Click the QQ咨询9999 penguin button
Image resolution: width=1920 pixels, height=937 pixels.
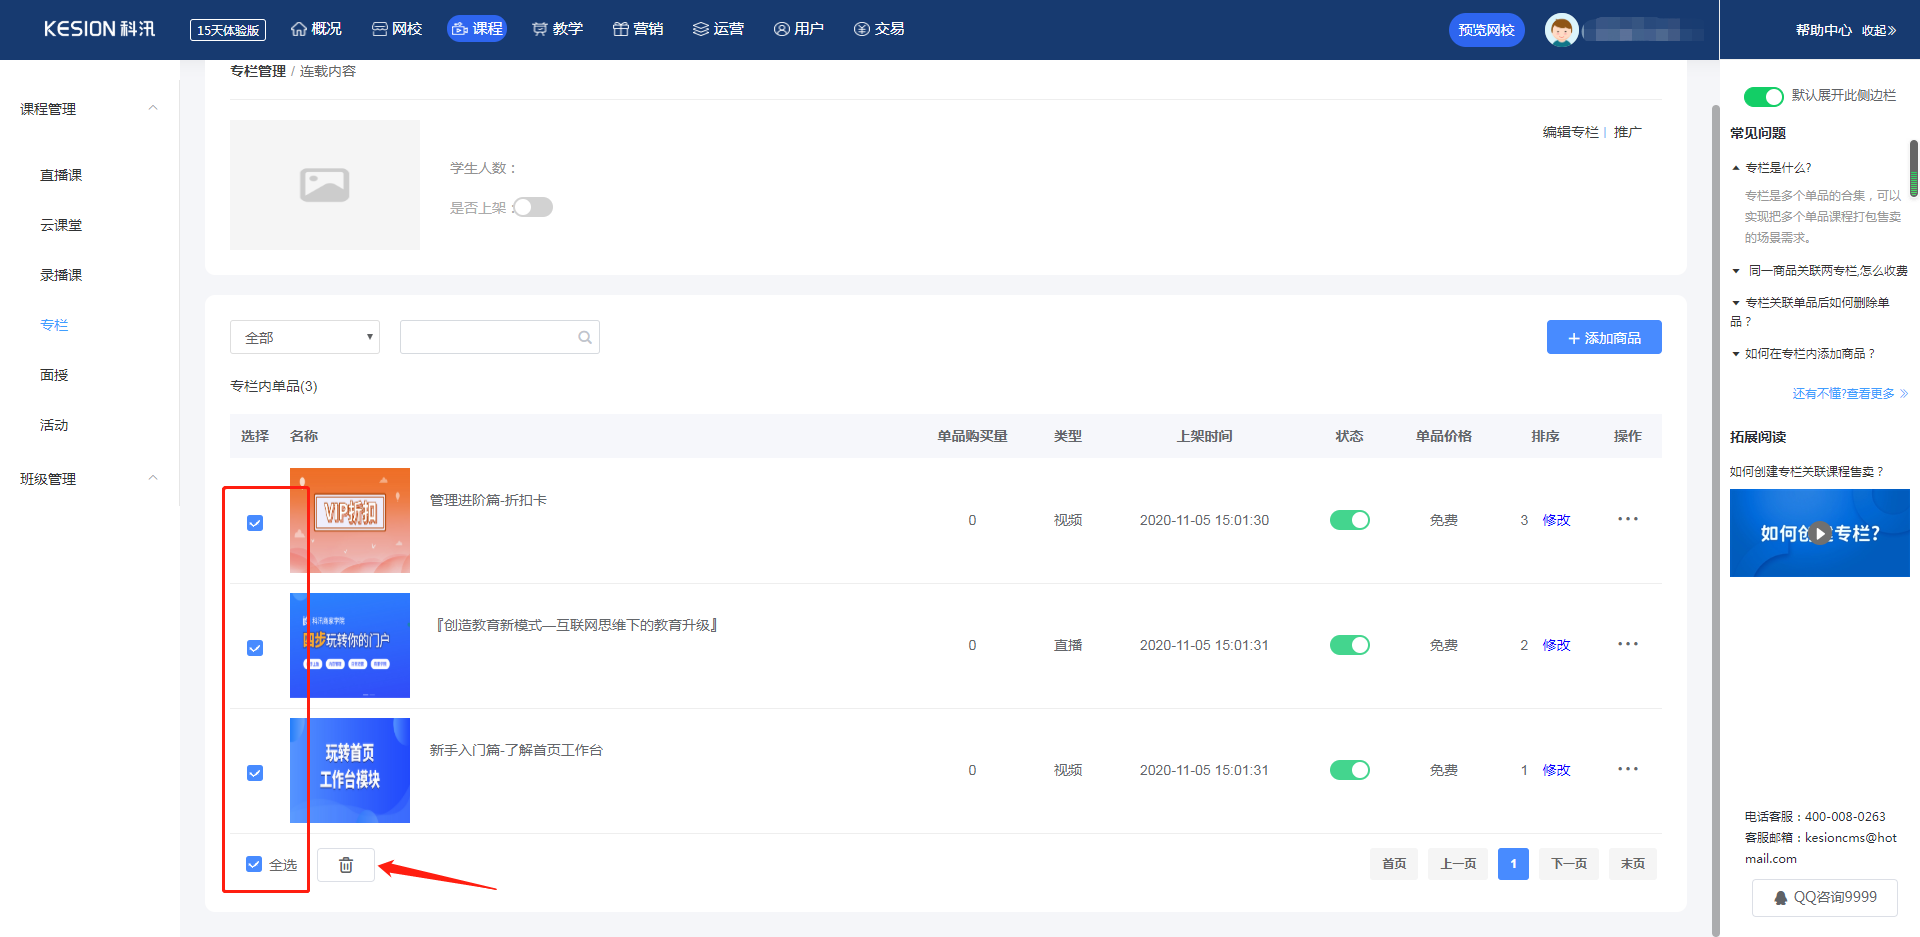1825,897
